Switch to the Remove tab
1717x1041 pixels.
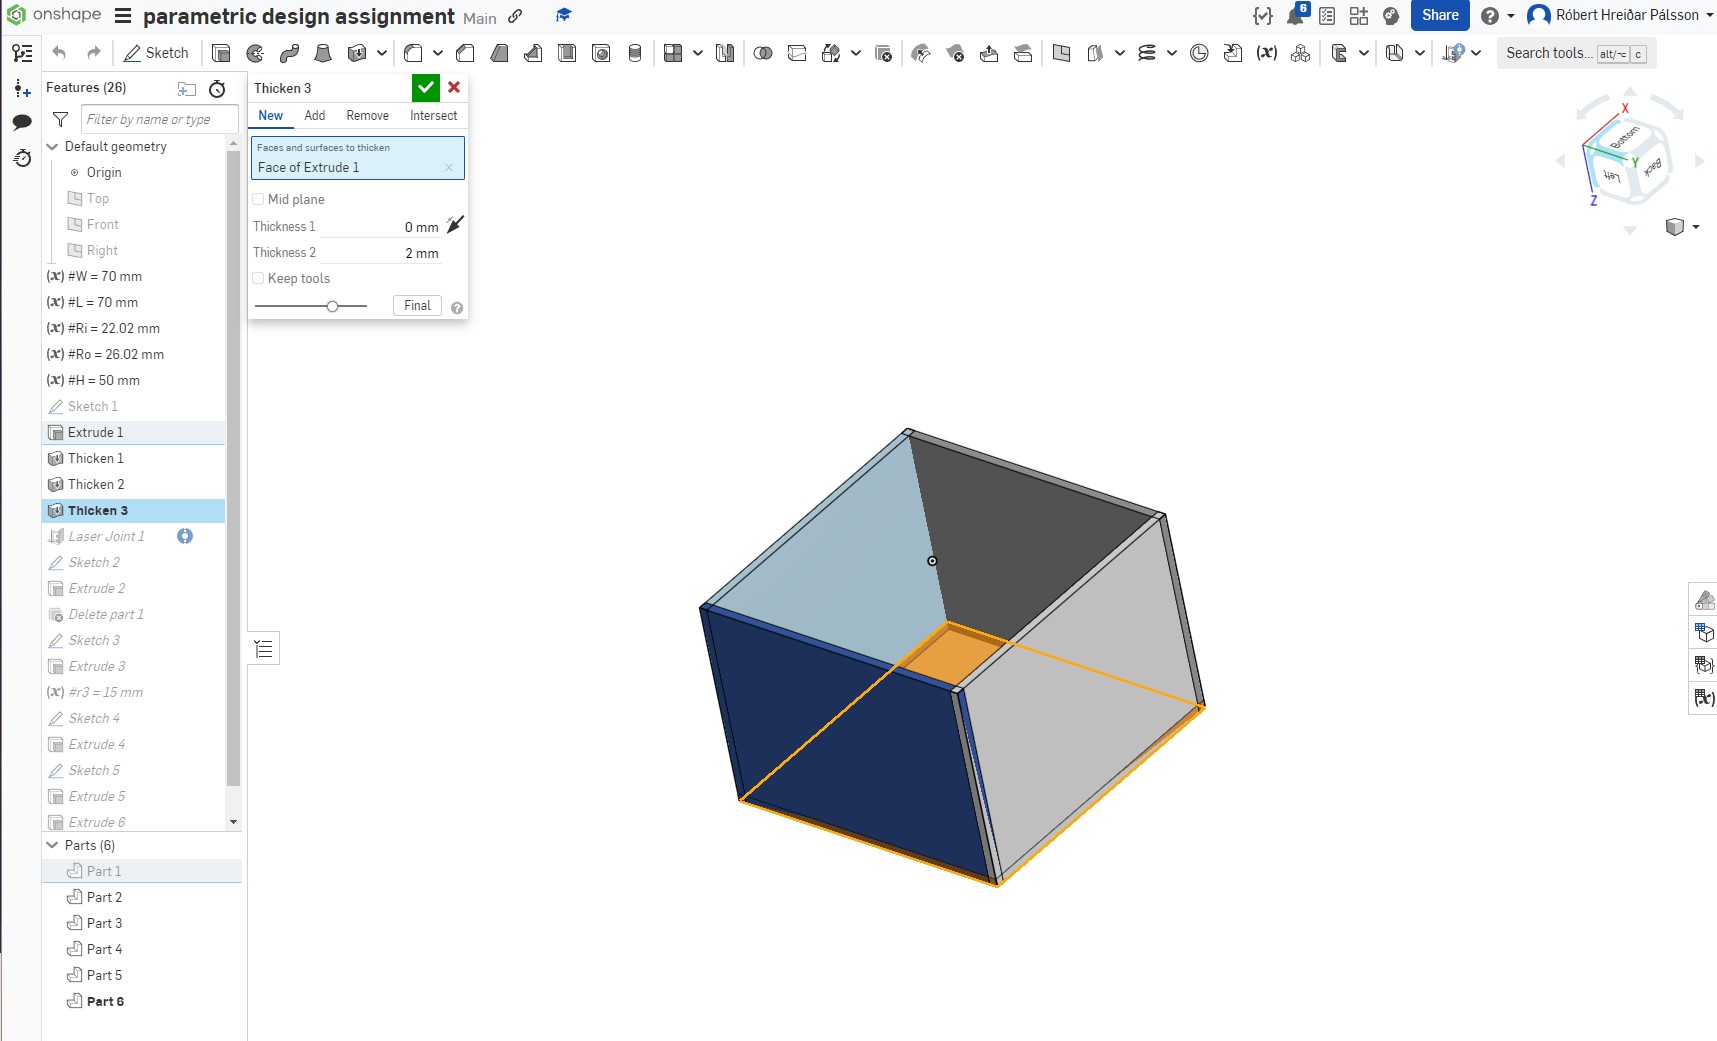368,116
